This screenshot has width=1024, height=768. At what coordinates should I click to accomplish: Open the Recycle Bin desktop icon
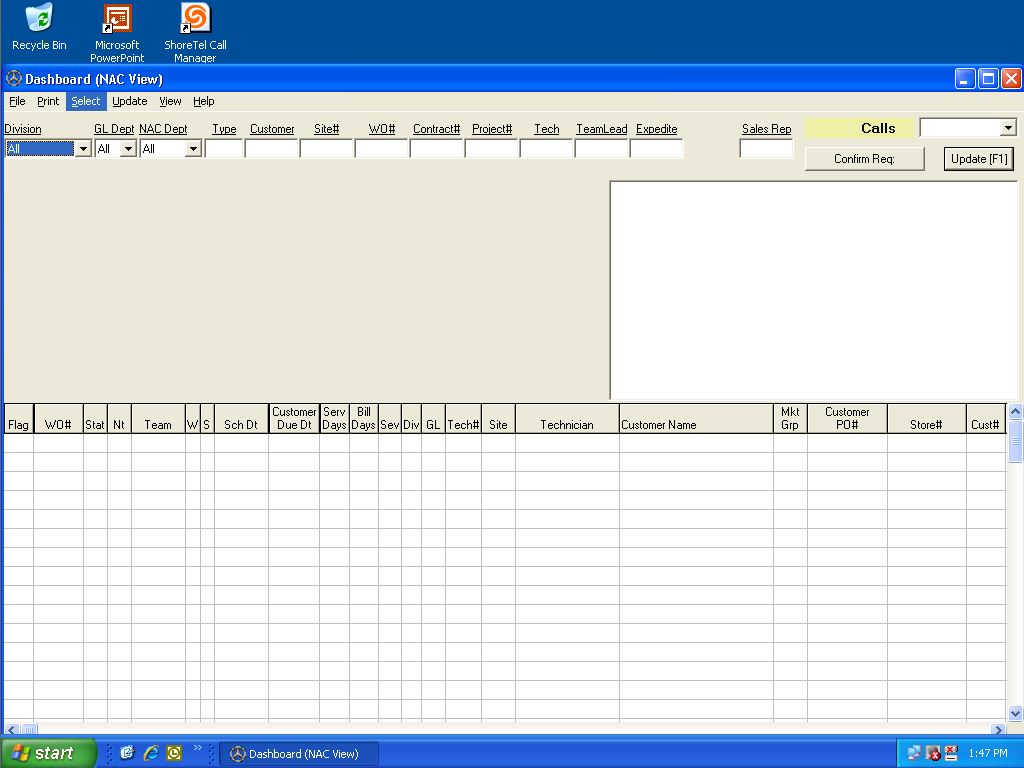pos(39,27)
